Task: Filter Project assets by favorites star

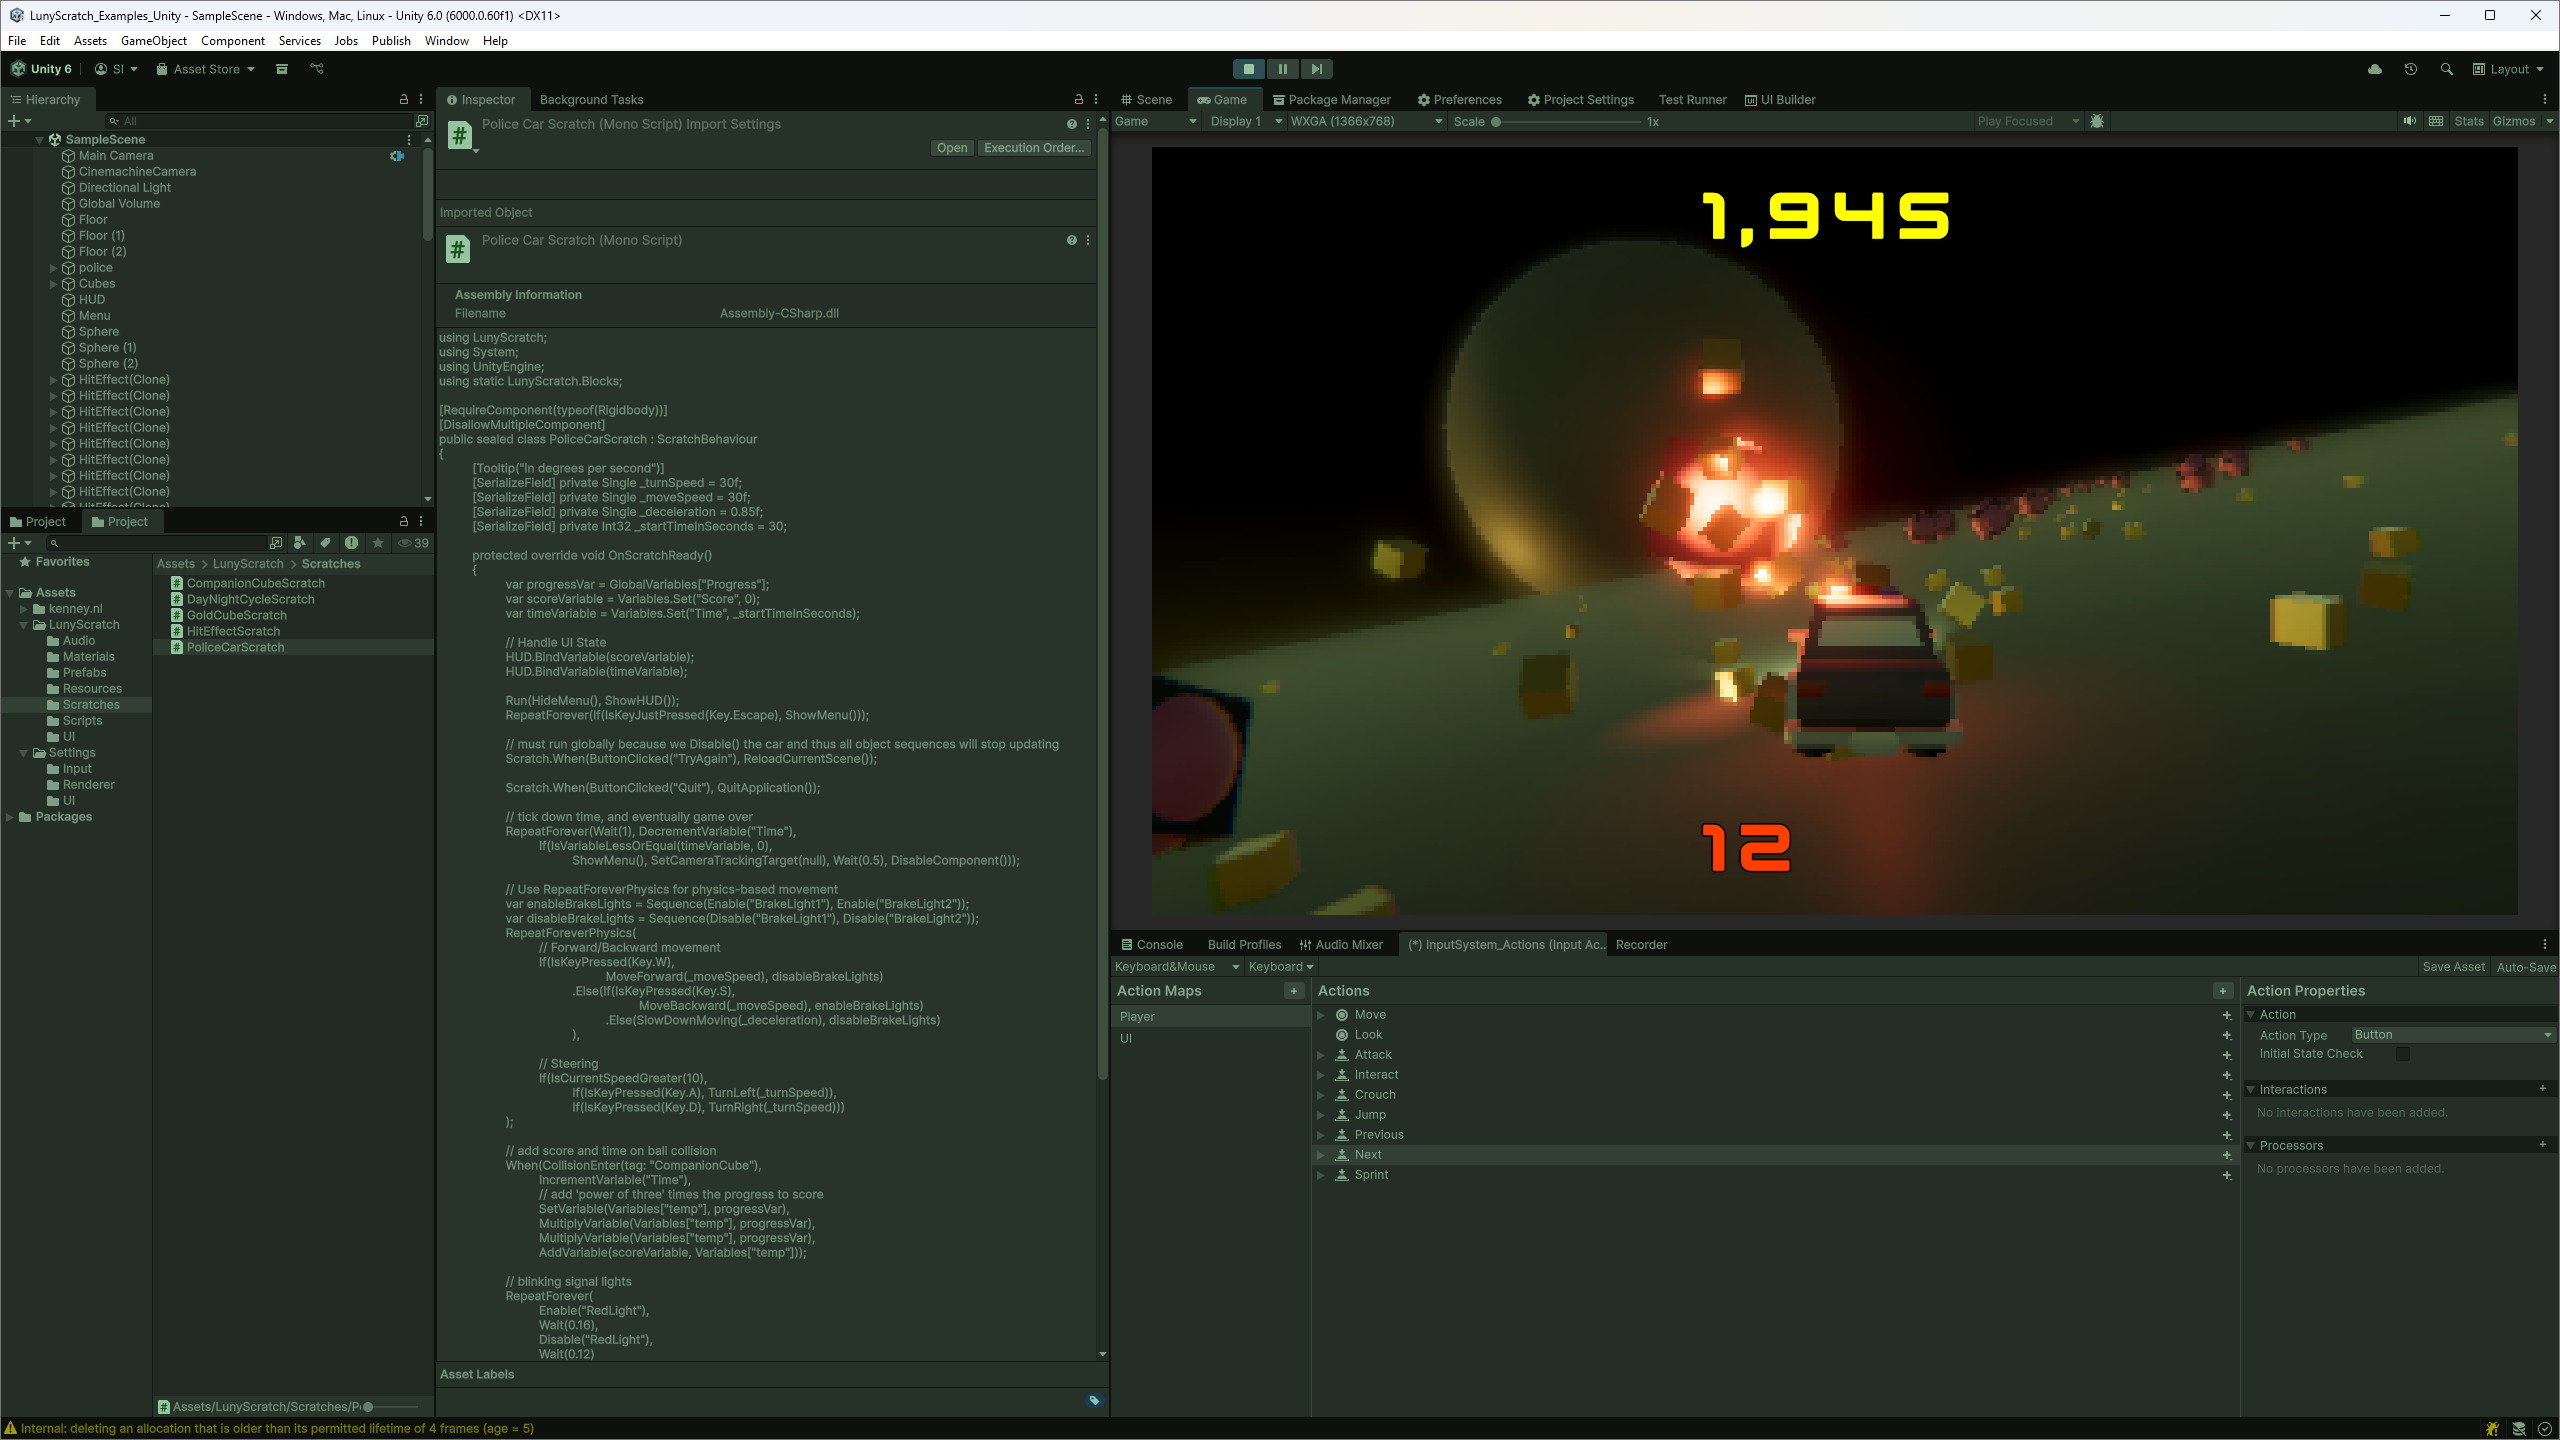Action: pyautogui.click(x=377, y=543)
